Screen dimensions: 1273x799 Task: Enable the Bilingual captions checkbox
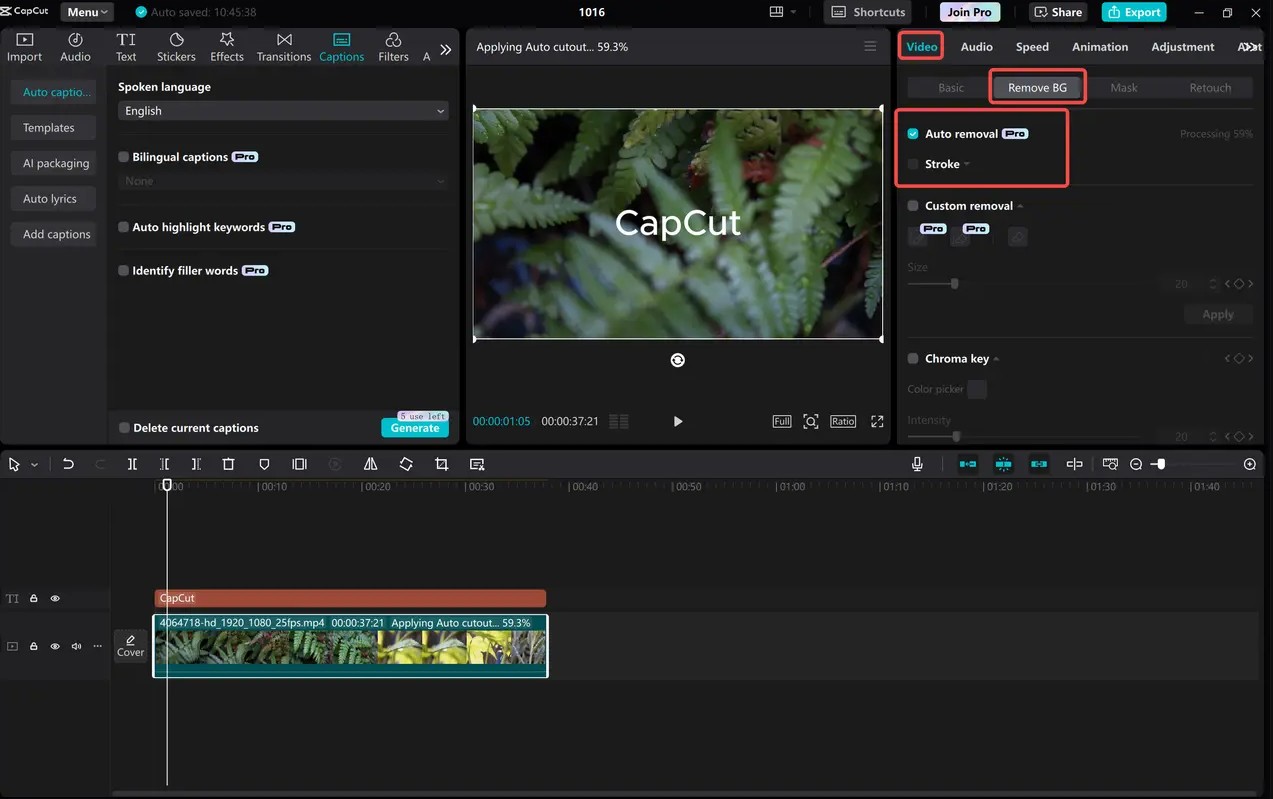coord(124,157)
